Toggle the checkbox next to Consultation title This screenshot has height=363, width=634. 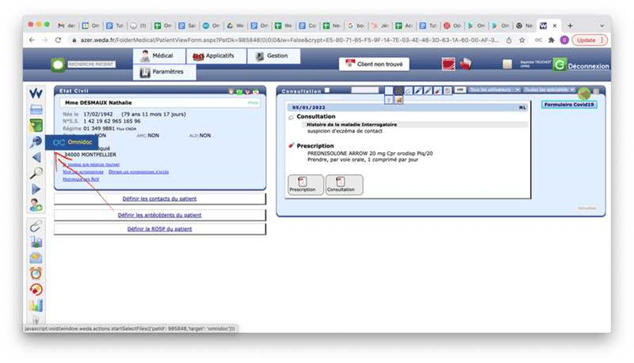pos(327,90)
